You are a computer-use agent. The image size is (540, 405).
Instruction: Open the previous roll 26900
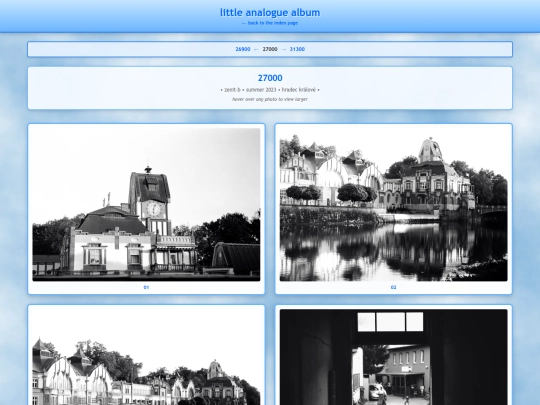243,49
